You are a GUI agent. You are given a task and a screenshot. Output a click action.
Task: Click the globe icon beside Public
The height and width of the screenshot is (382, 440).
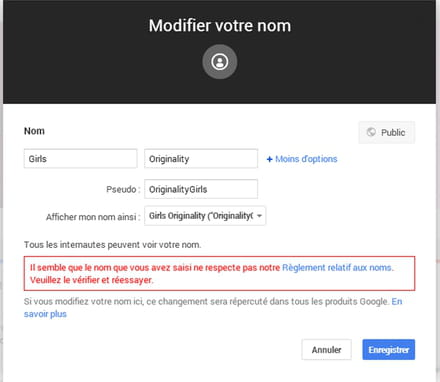(371, 132)
